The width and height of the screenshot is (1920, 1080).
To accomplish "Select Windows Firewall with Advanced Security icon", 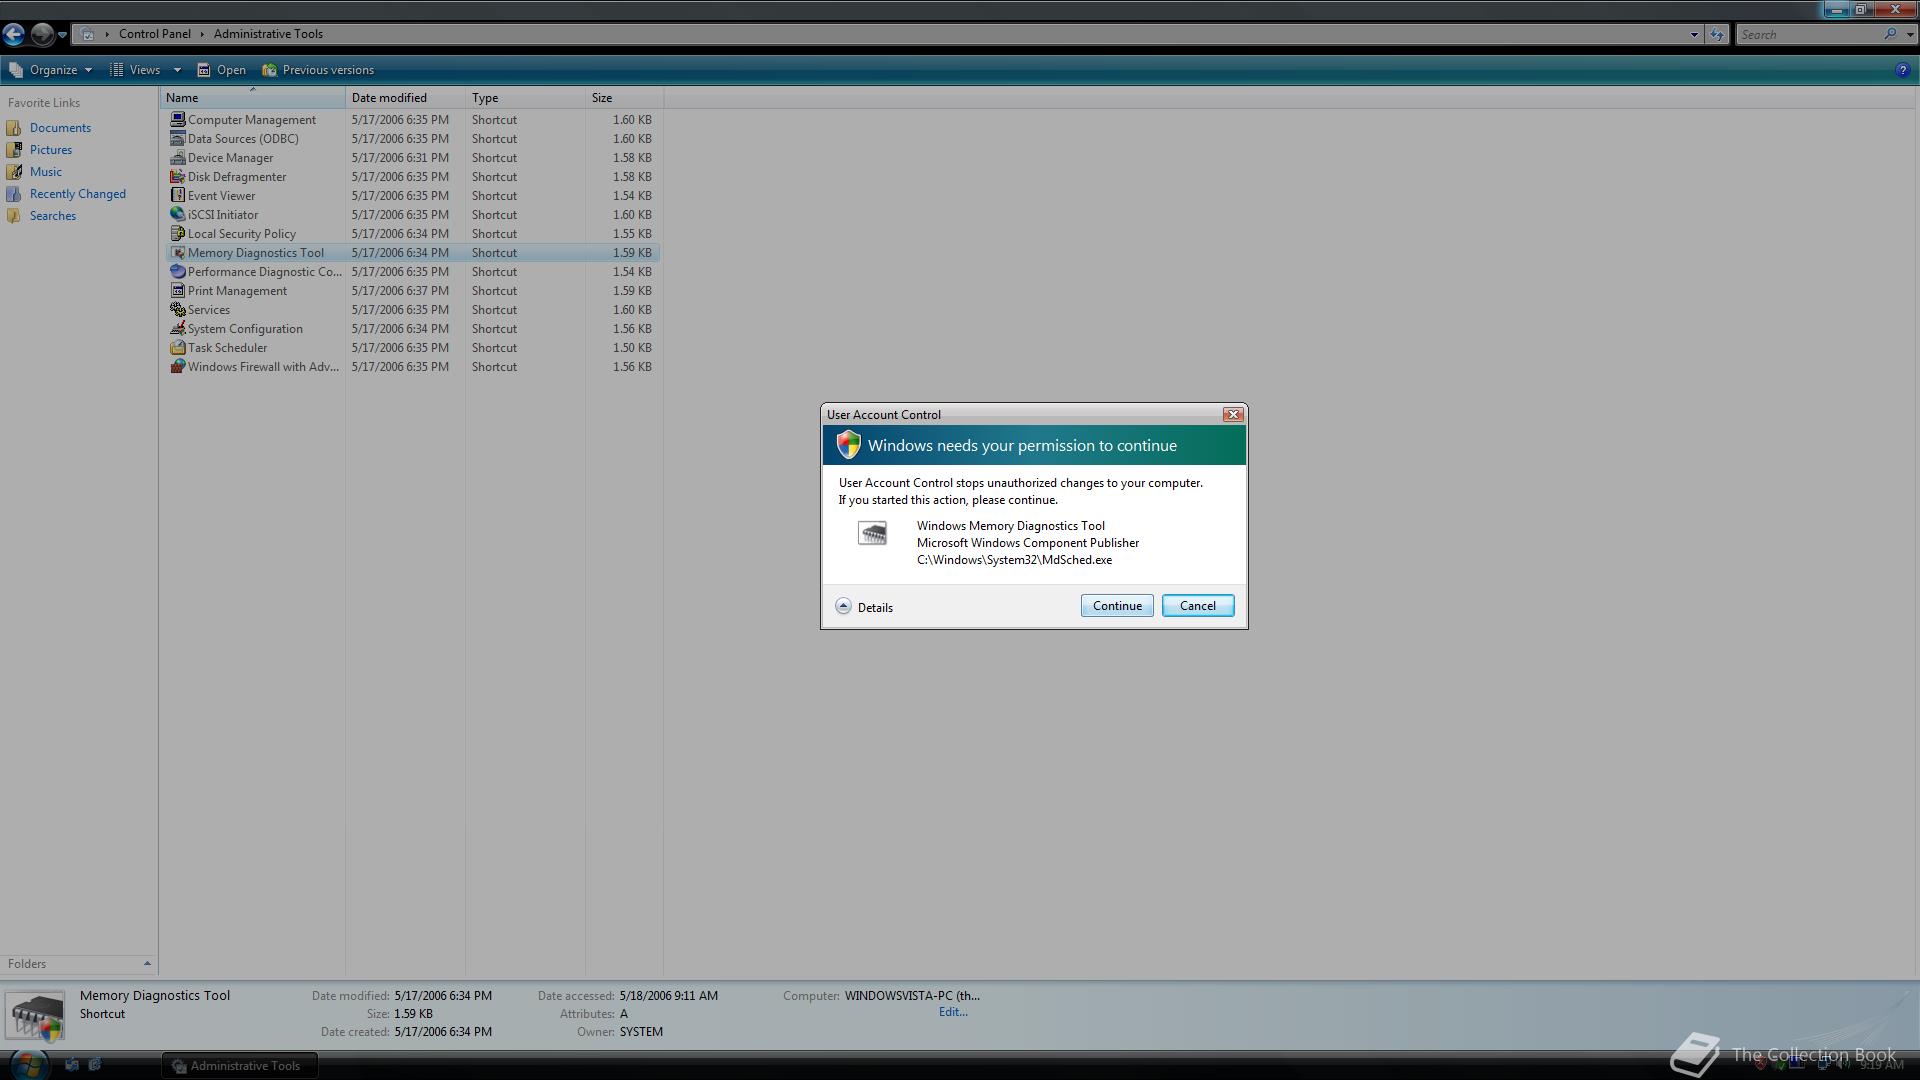I will click(178, 367).
